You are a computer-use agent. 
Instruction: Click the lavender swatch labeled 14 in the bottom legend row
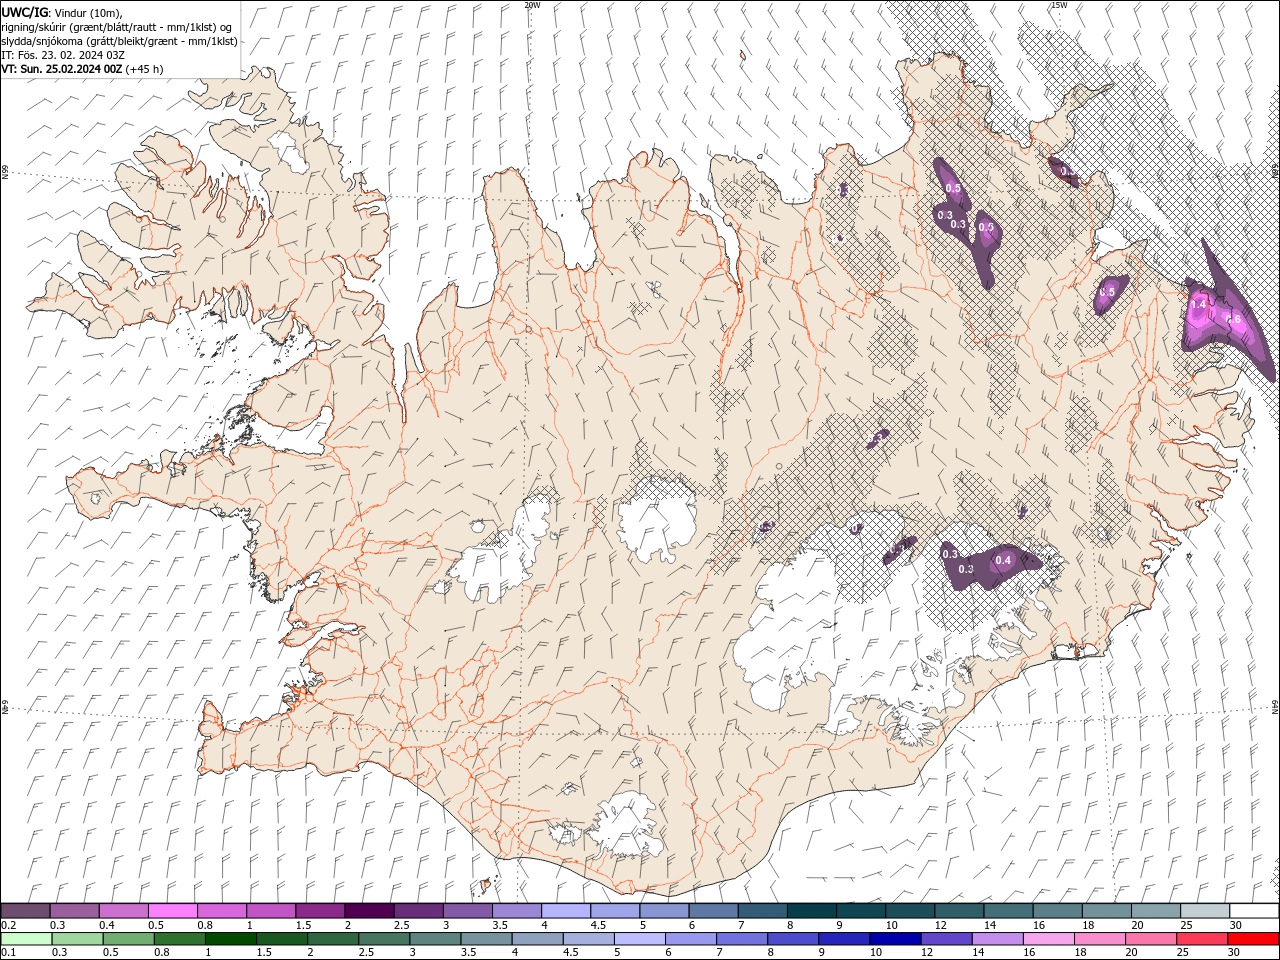(x=996, y=939)
